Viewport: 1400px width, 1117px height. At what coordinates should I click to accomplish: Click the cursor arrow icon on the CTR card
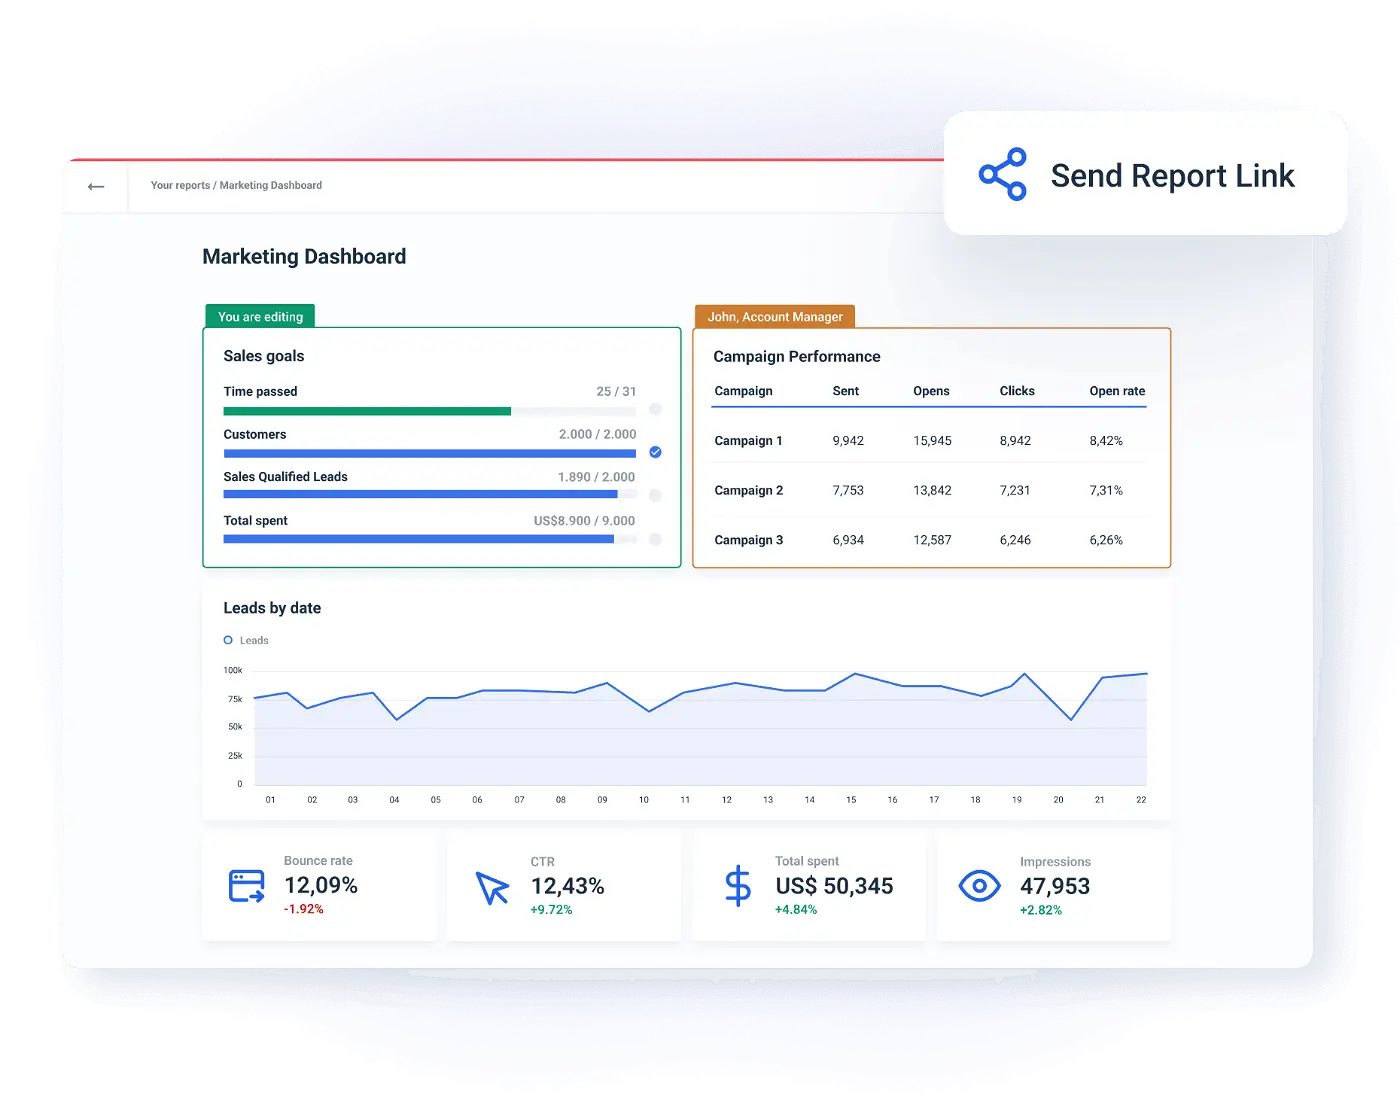(x=491, y=886)
